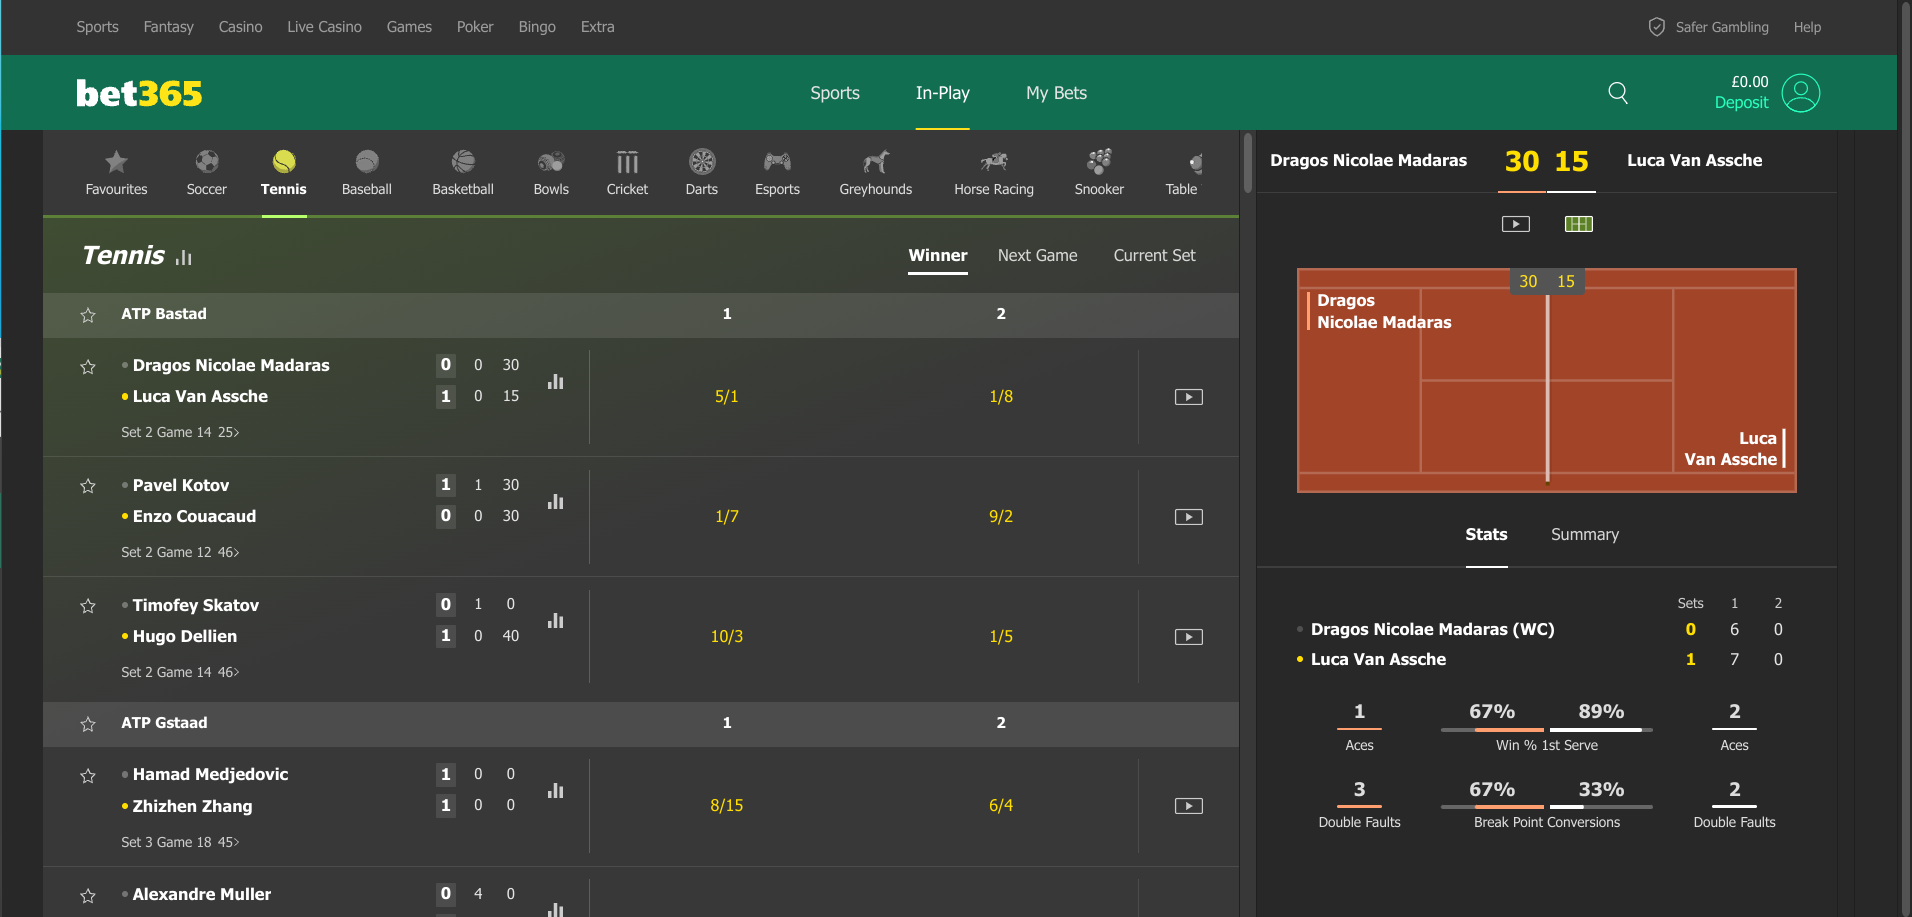Open the Table sport category

[1182, 173]
